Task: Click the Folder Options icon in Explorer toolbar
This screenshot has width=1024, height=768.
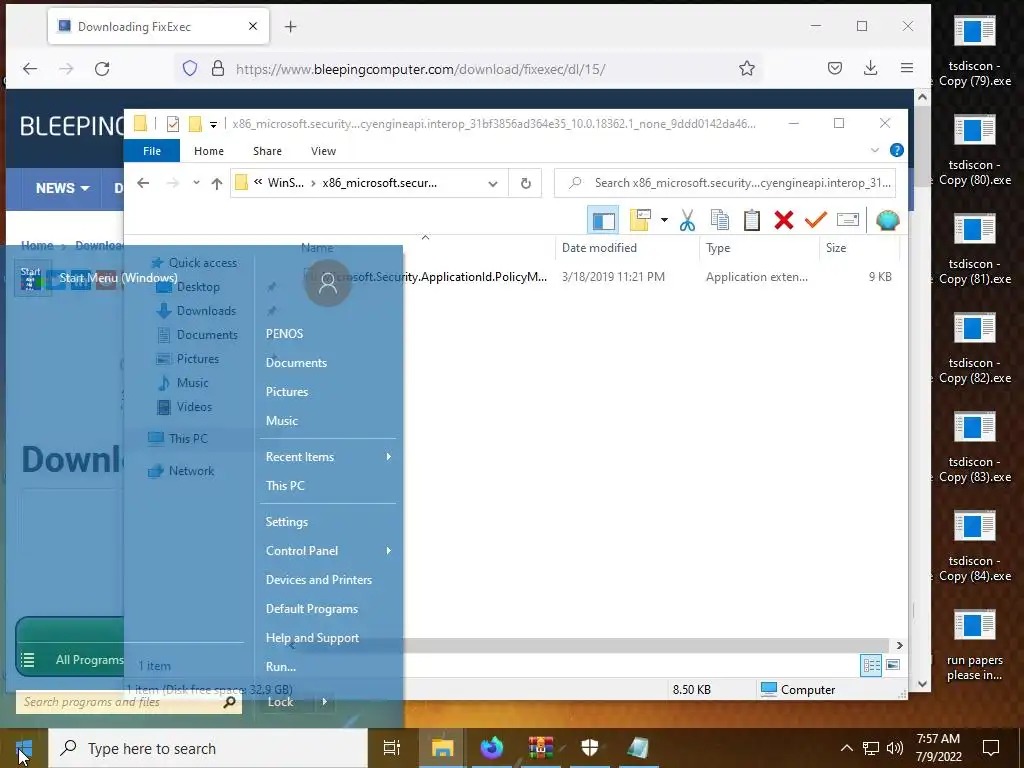Action: tap(640, 220)
